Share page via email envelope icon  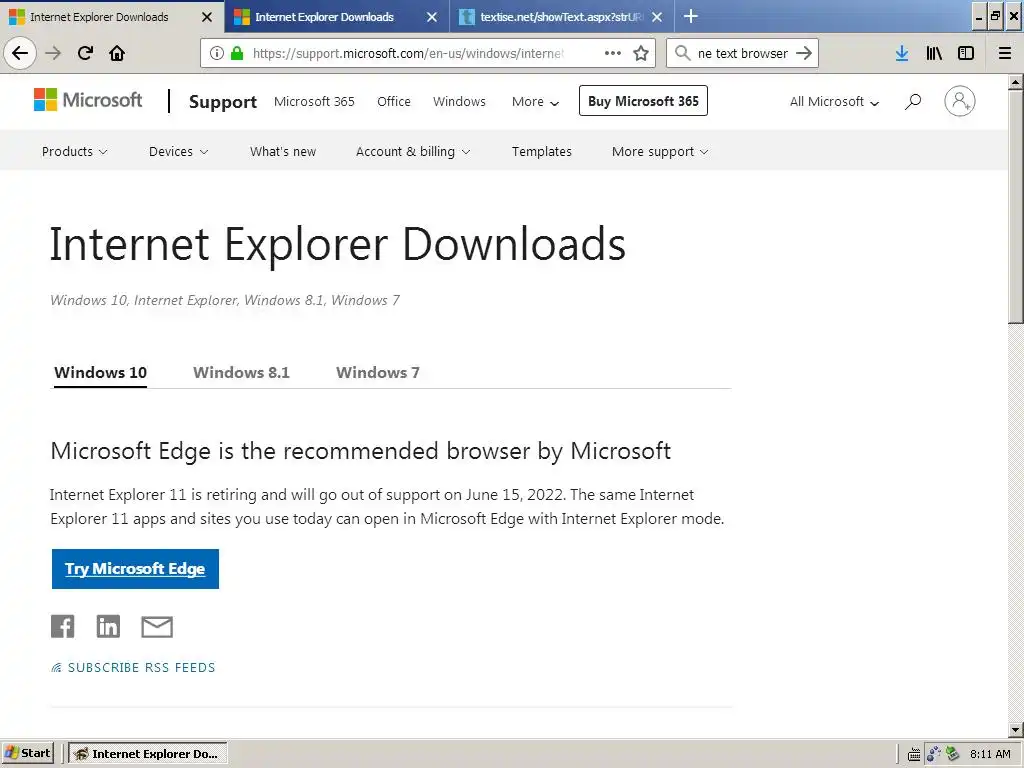[x=157, y=627]
